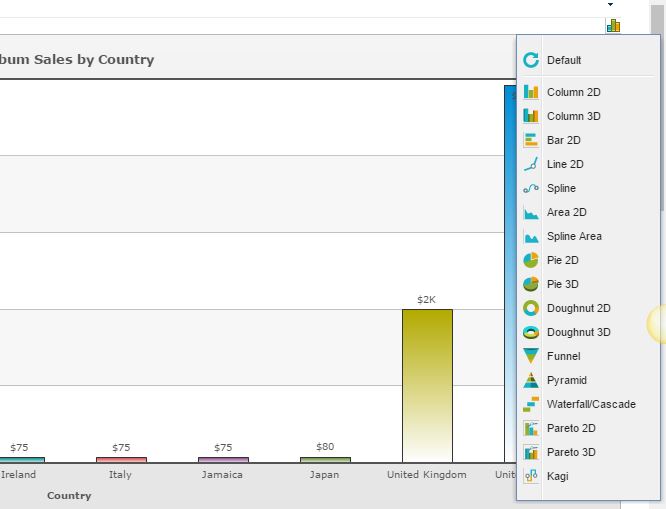The height and width of the screenshot is (509, 666).
Task: Pick Pareto 2D chart option
Action: click(570, 428)
